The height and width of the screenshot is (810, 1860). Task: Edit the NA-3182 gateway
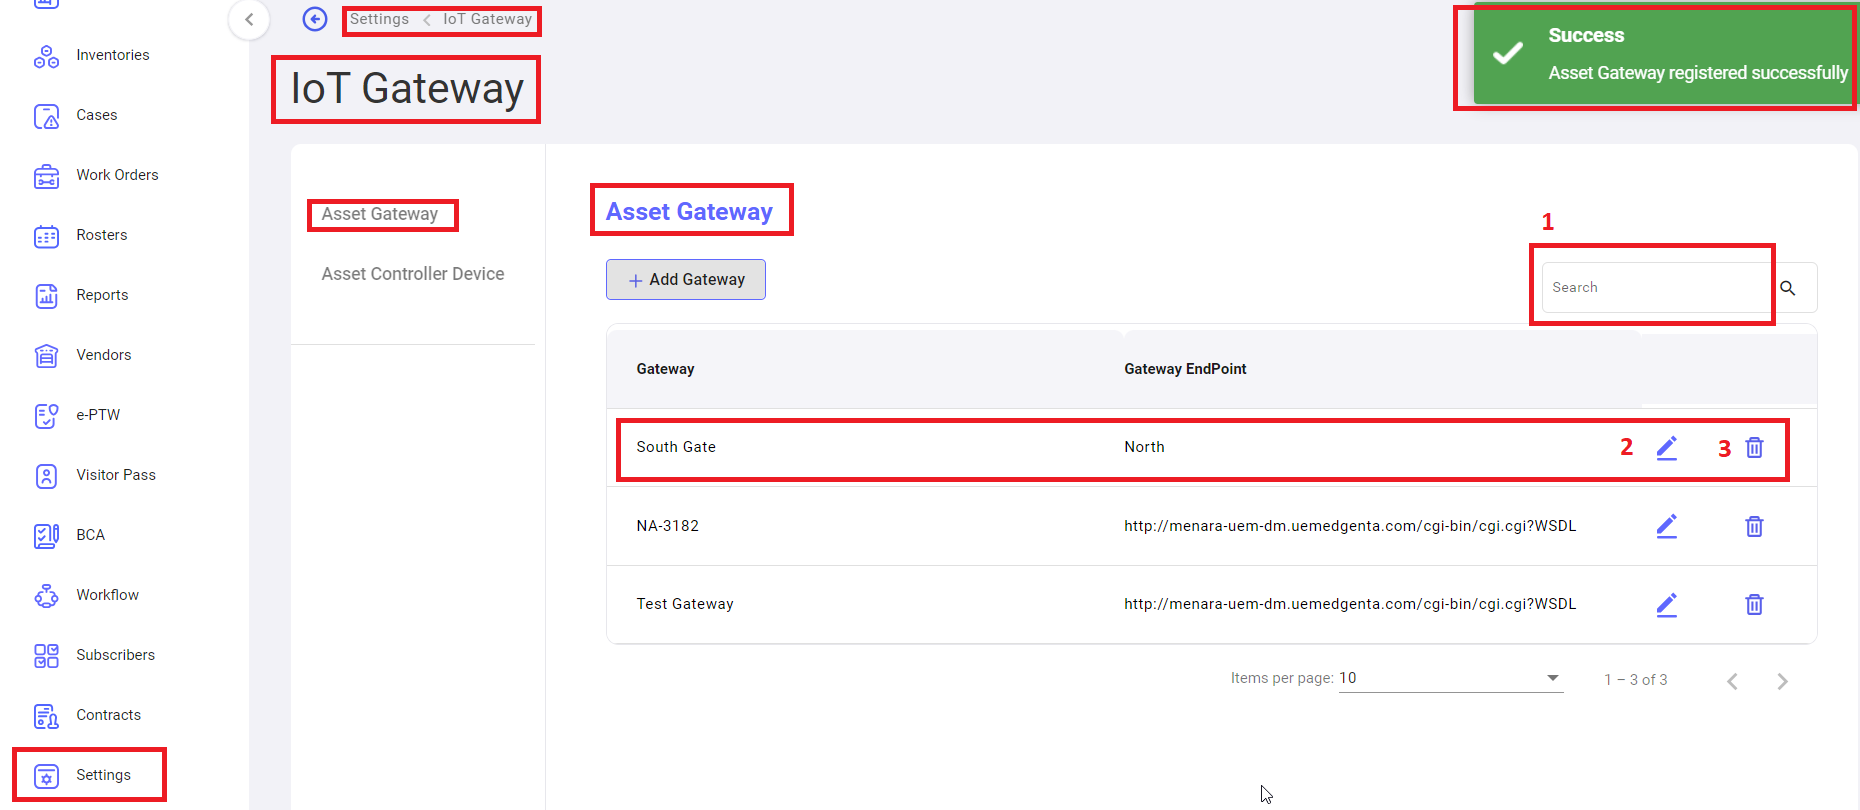[1666, 526]
